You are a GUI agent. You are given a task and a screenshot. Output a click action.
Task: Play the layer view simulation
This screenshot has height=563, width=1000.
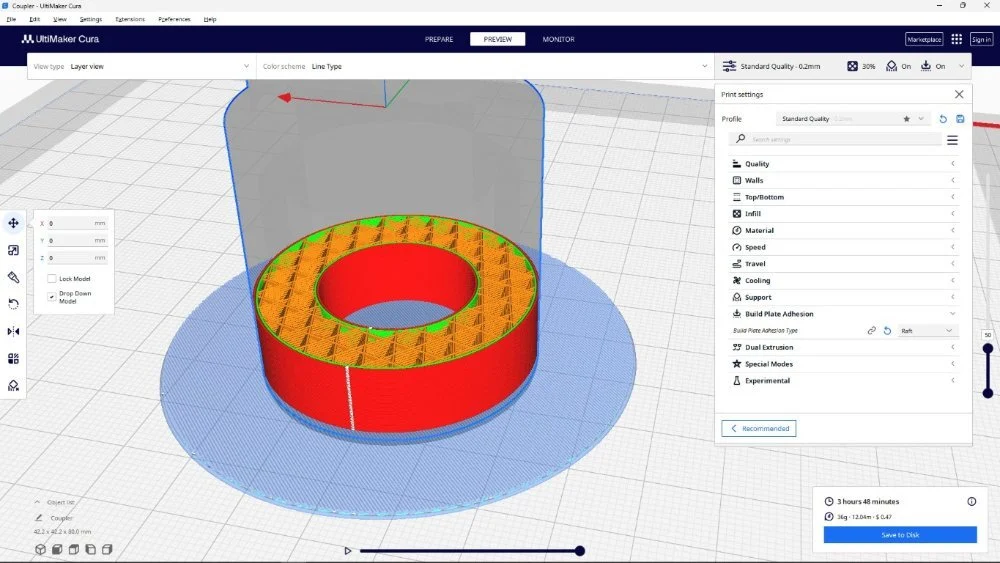[347, 550]
